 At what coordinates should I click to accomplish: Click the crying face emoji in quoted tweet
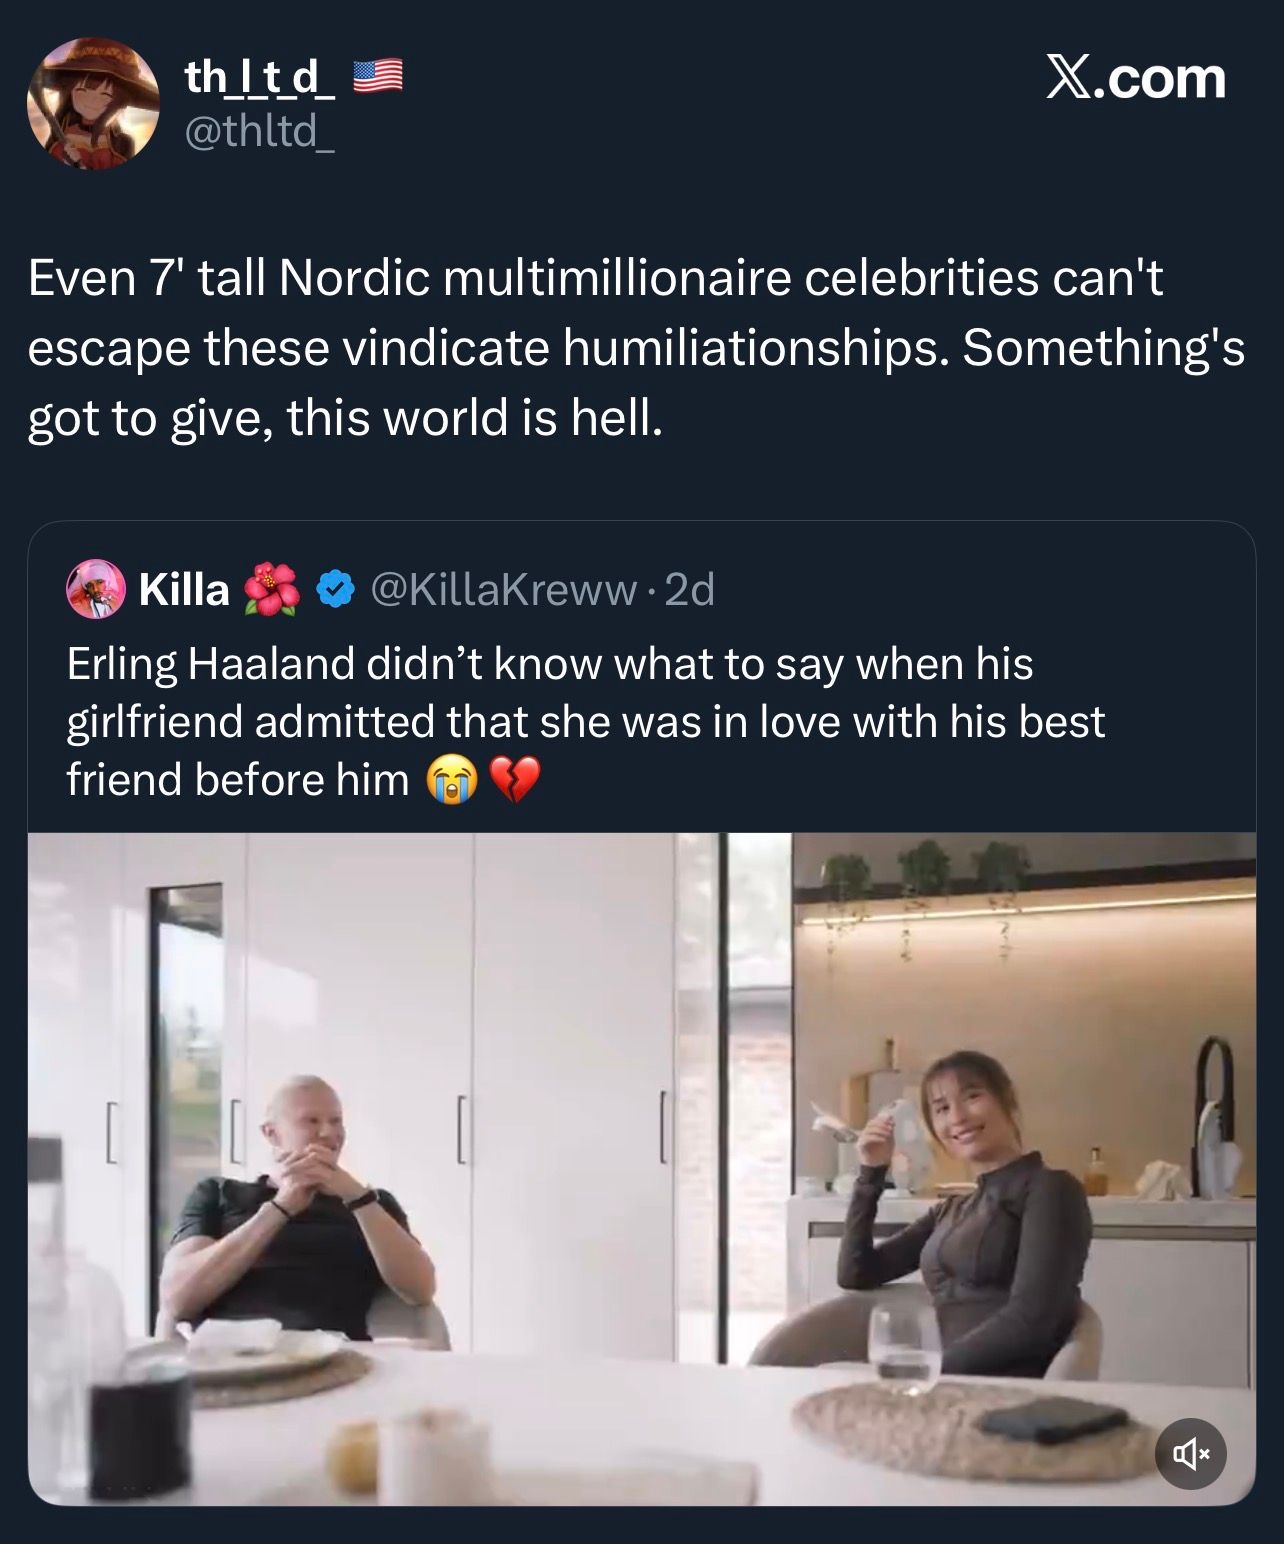(x=452, y=781)
